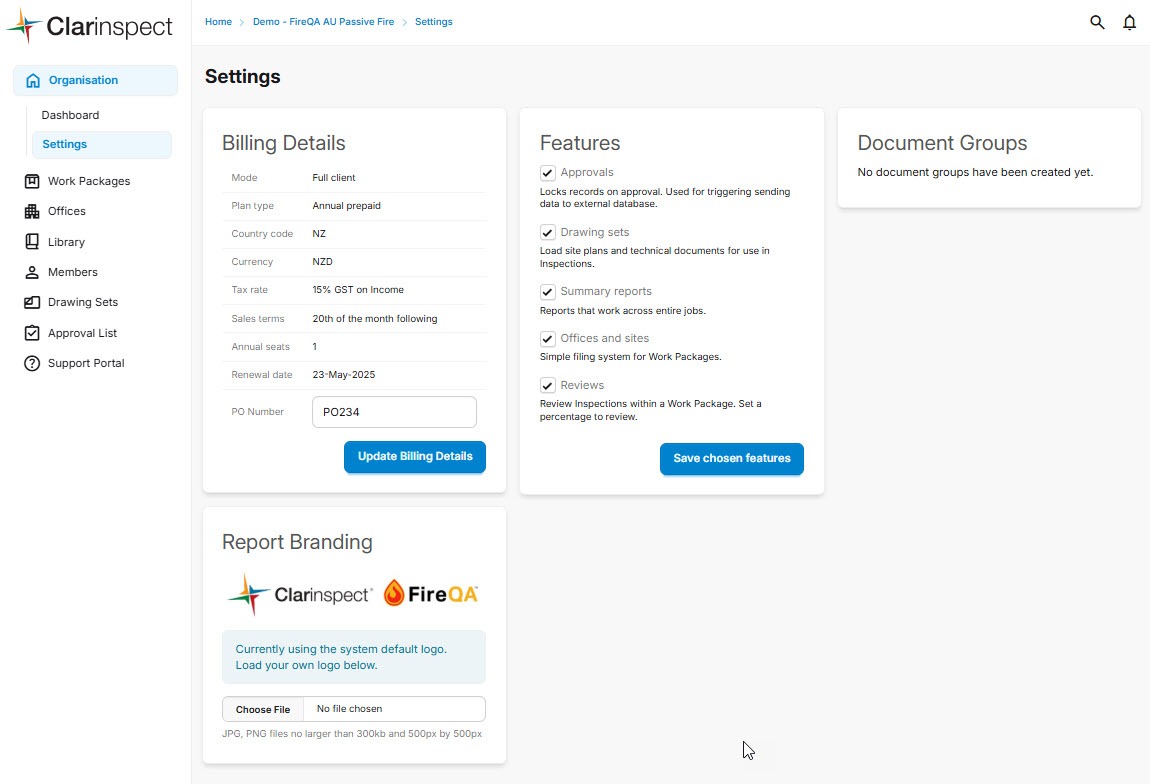The image size is (1150, 784).
Task: Toggle the Offices and sites checkbox
Action: pyautogui.click(x=548, y=339)
